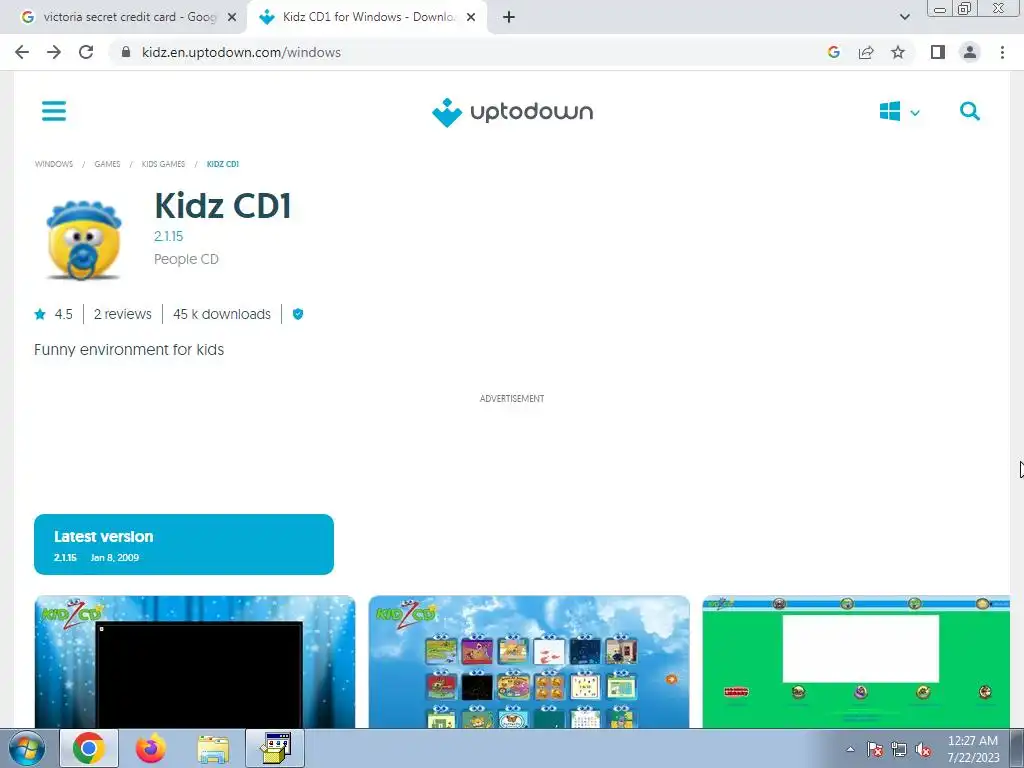Open Chrome three-dot menu
This screenshot has width=1024, height=768.
[x=1002, y=52]
